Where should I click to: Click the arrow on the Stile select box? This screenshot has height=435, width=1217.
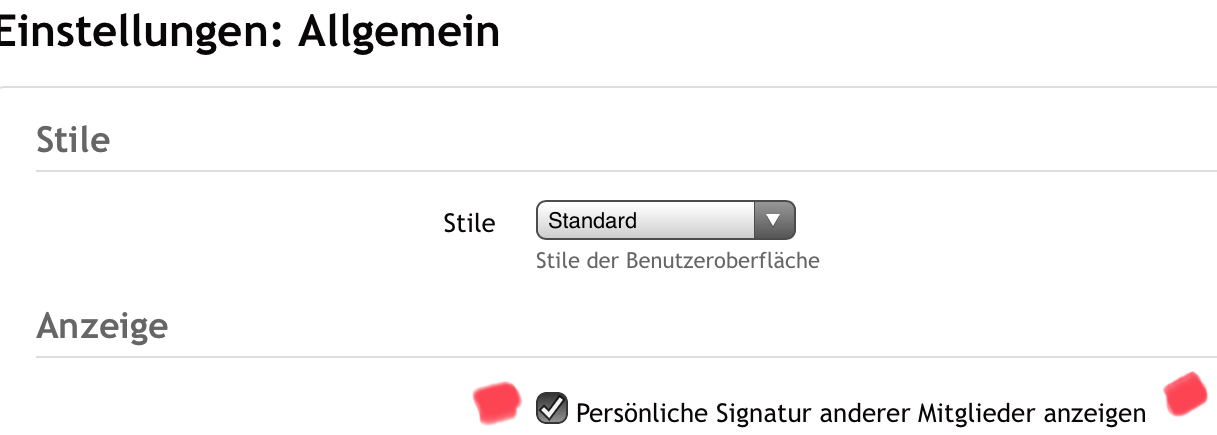[x=772, y=220]
